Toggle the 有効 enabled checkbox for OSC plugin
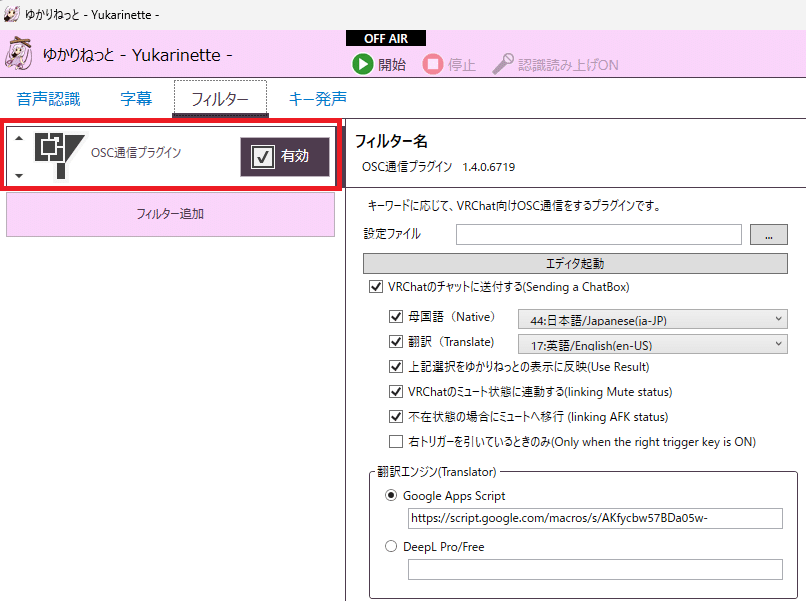Image resolution: width=806 pixels, height=601 pixels. 263,156
